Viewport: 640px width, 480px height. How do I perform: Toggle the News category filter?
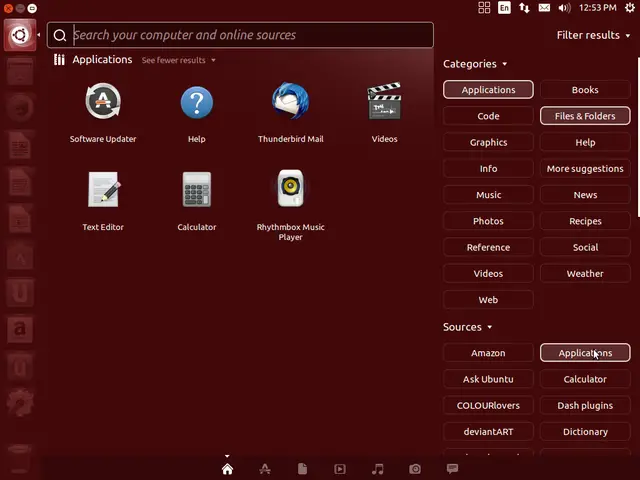click(585, 195)
